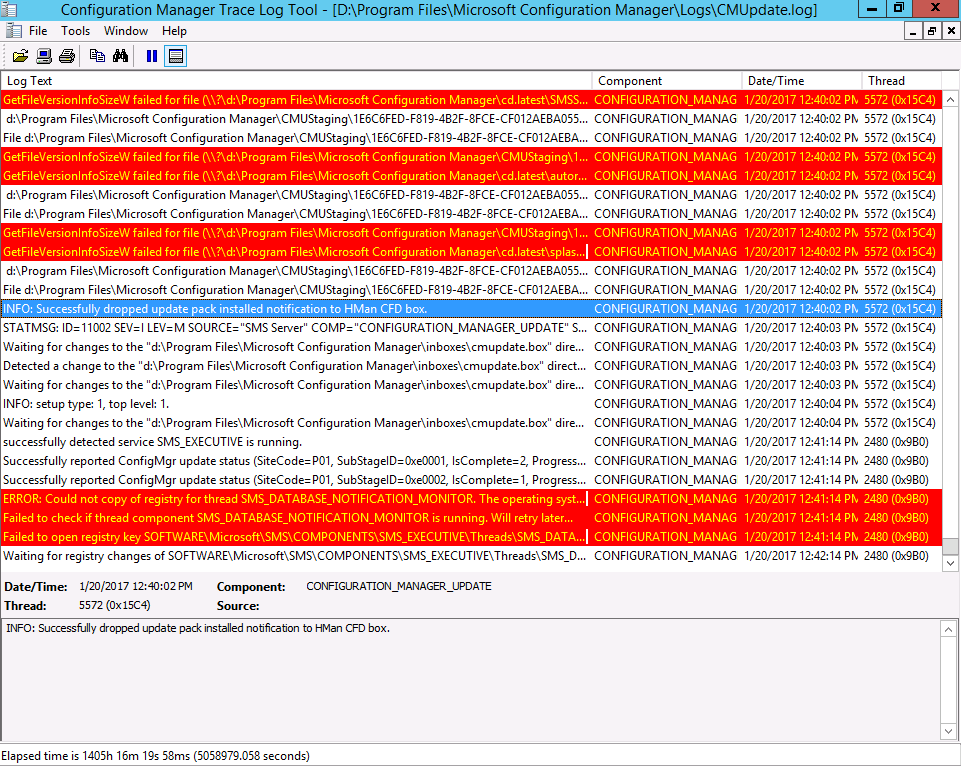Open the Help menu
This screenshot has width=961, height=766.
coord(174,31)
